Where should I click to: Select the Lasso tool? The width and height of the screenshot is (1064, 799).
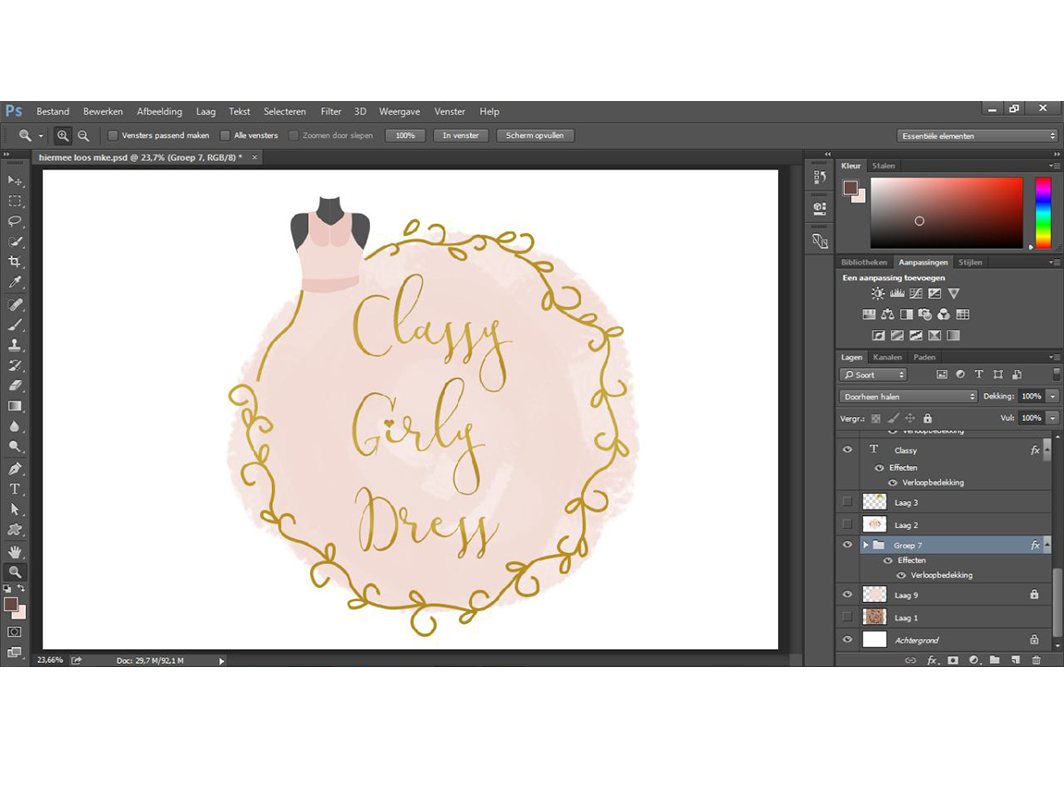pyautogui.click(x=14, y=221)
